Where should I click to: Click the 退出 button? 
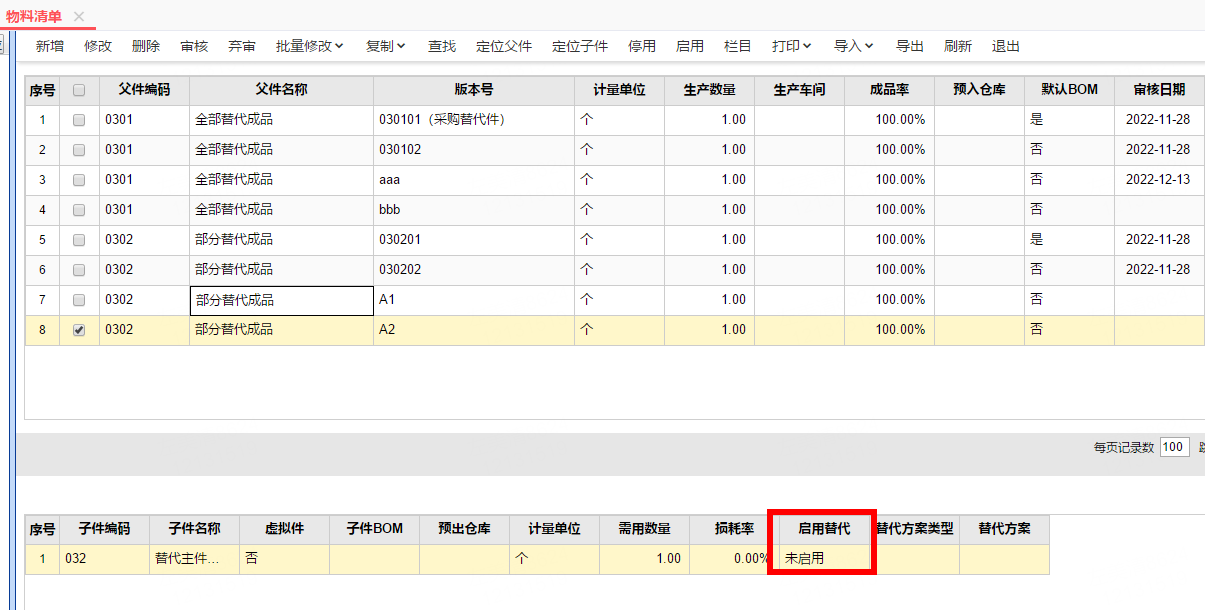pos(1006,46)
